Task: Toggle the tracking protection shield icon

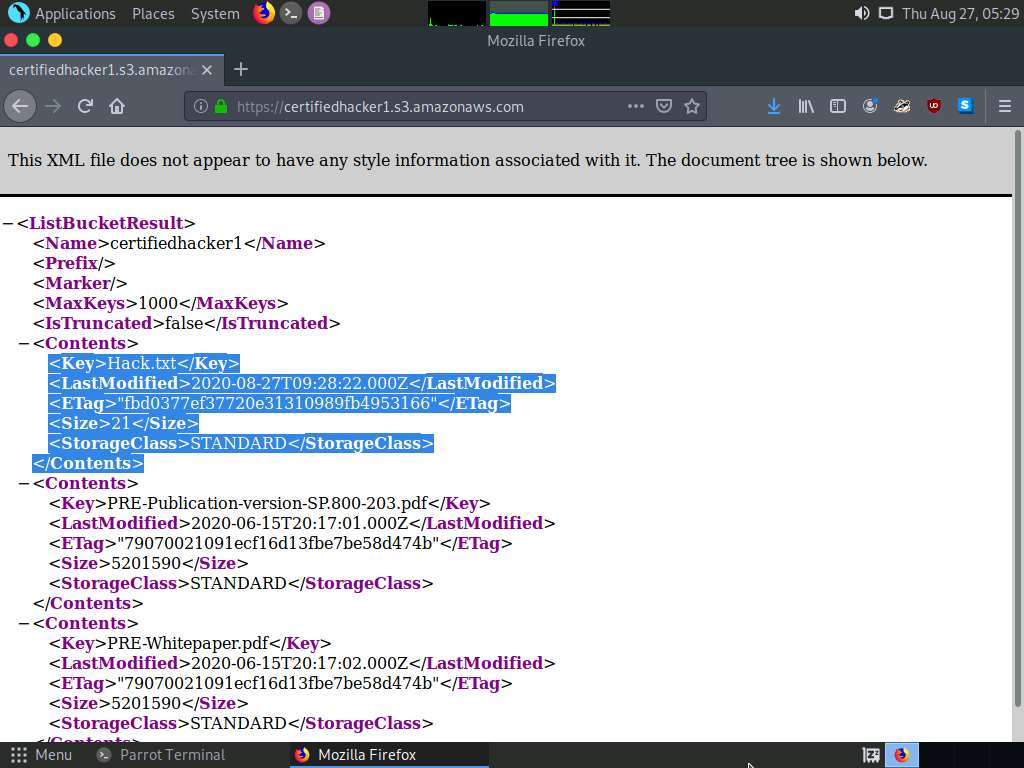Action: (x=664, y=106)
